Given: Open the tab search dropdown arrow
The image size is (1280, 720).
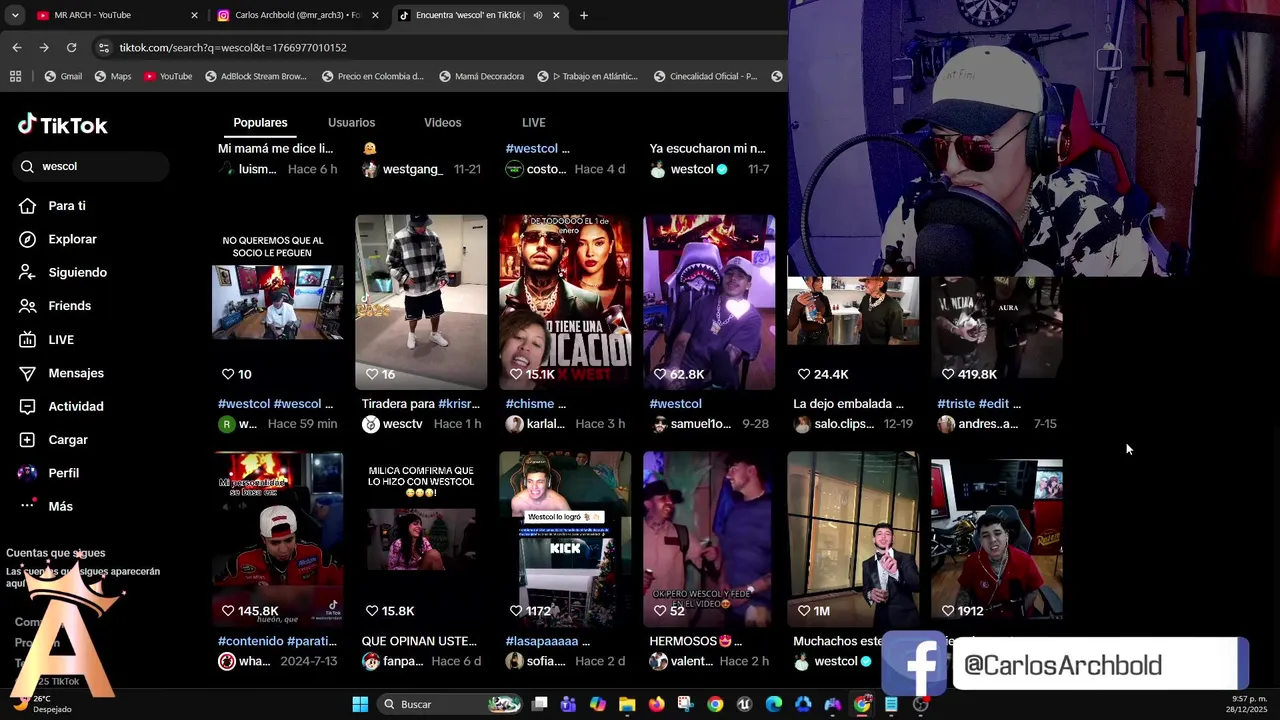Looking at the screenshot, I should (x=15, y=15).
